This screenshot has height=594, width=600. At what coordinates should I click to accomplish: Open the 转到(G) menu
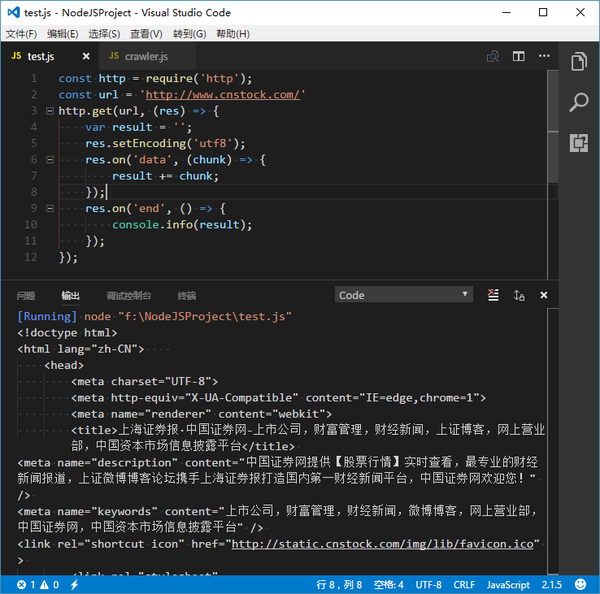click(x=189, y=34)
